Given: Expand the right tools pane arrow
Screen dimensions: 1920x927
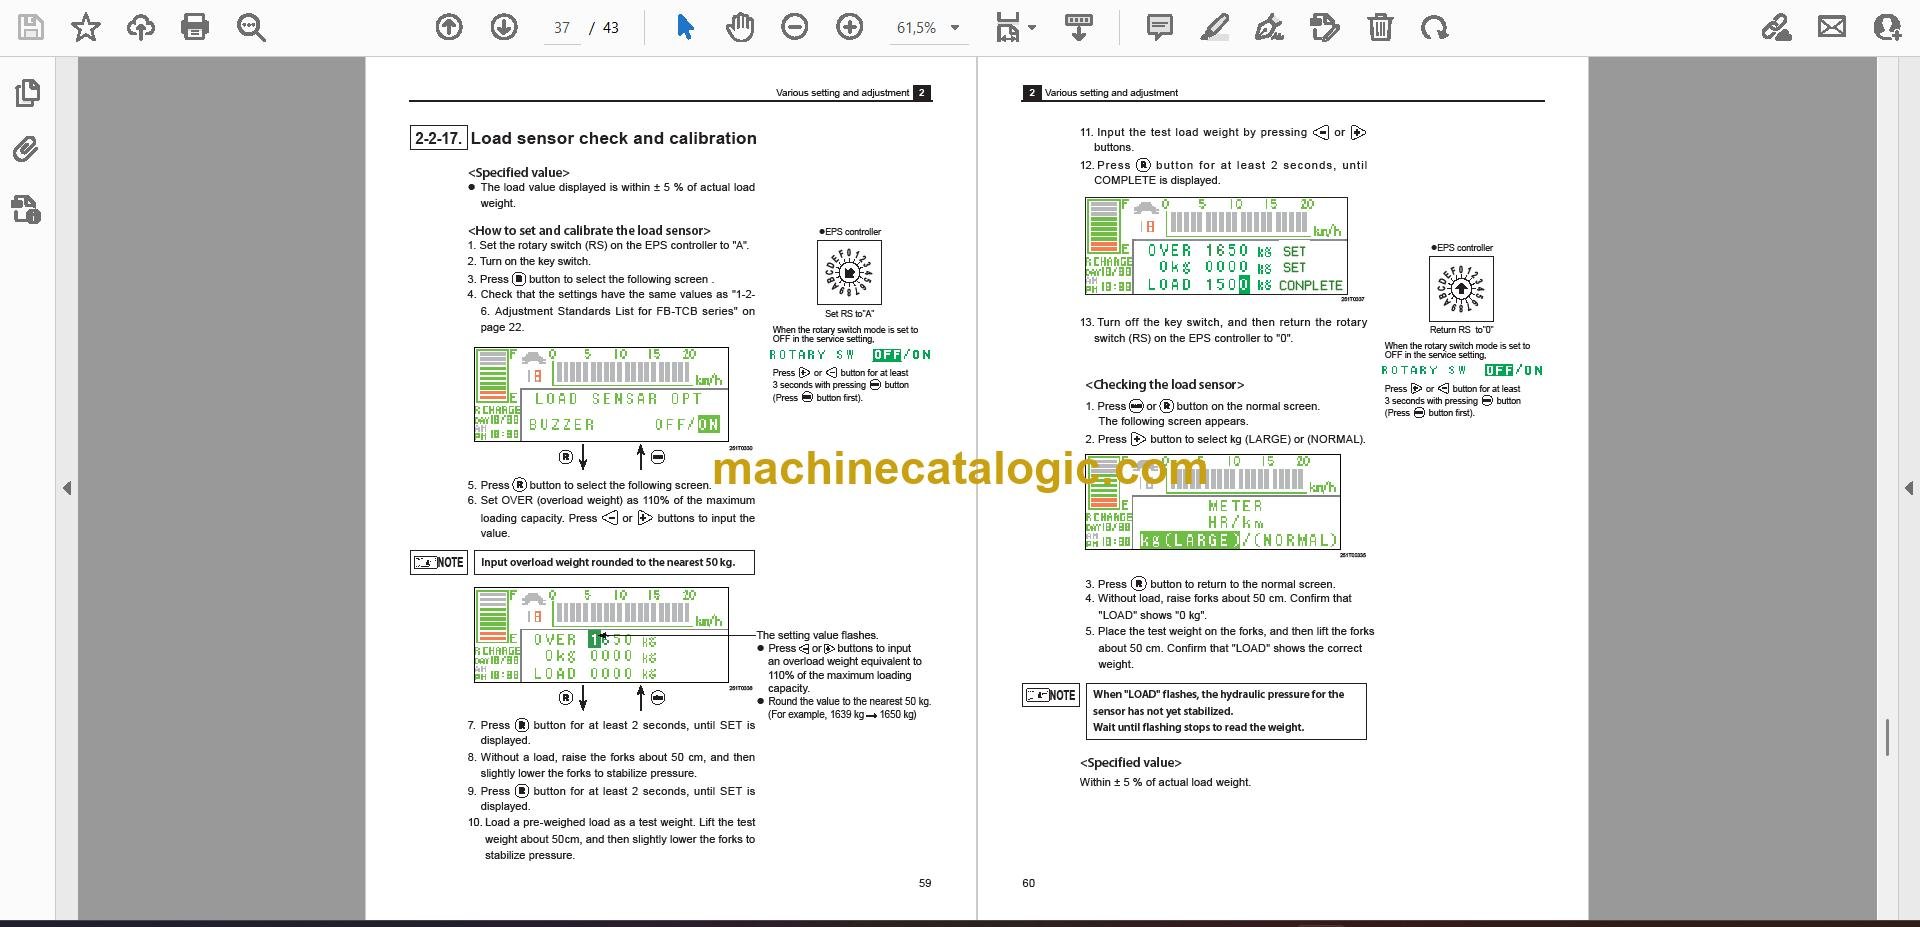Looking at the screenshot, I should [x=1908, y=488].
